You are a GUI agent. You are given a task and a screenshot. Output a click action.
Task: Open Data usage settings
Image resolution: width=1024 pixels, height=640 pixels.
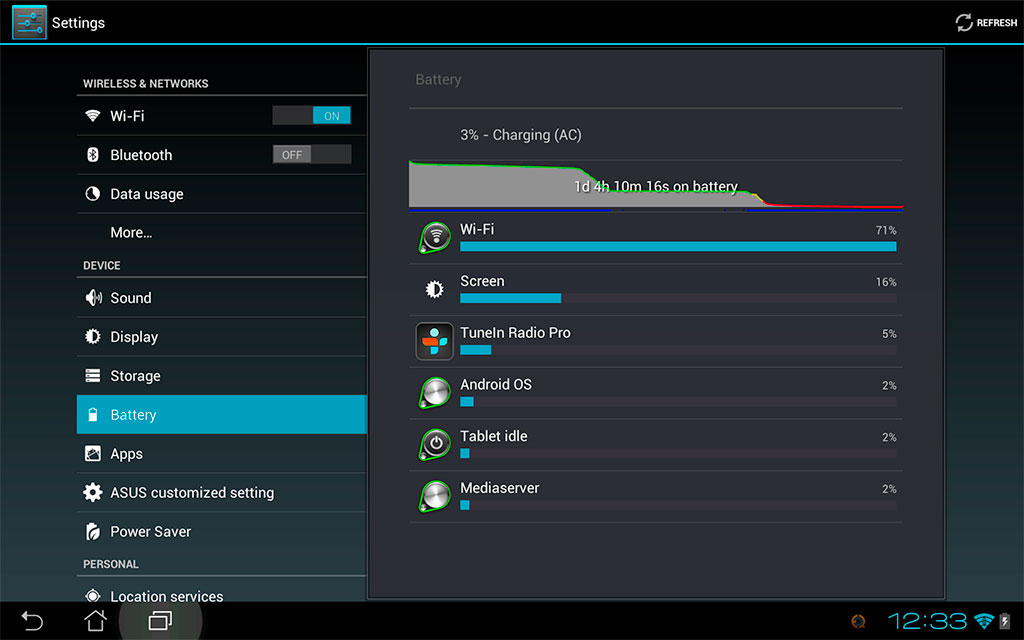click(x=147, y=194)
